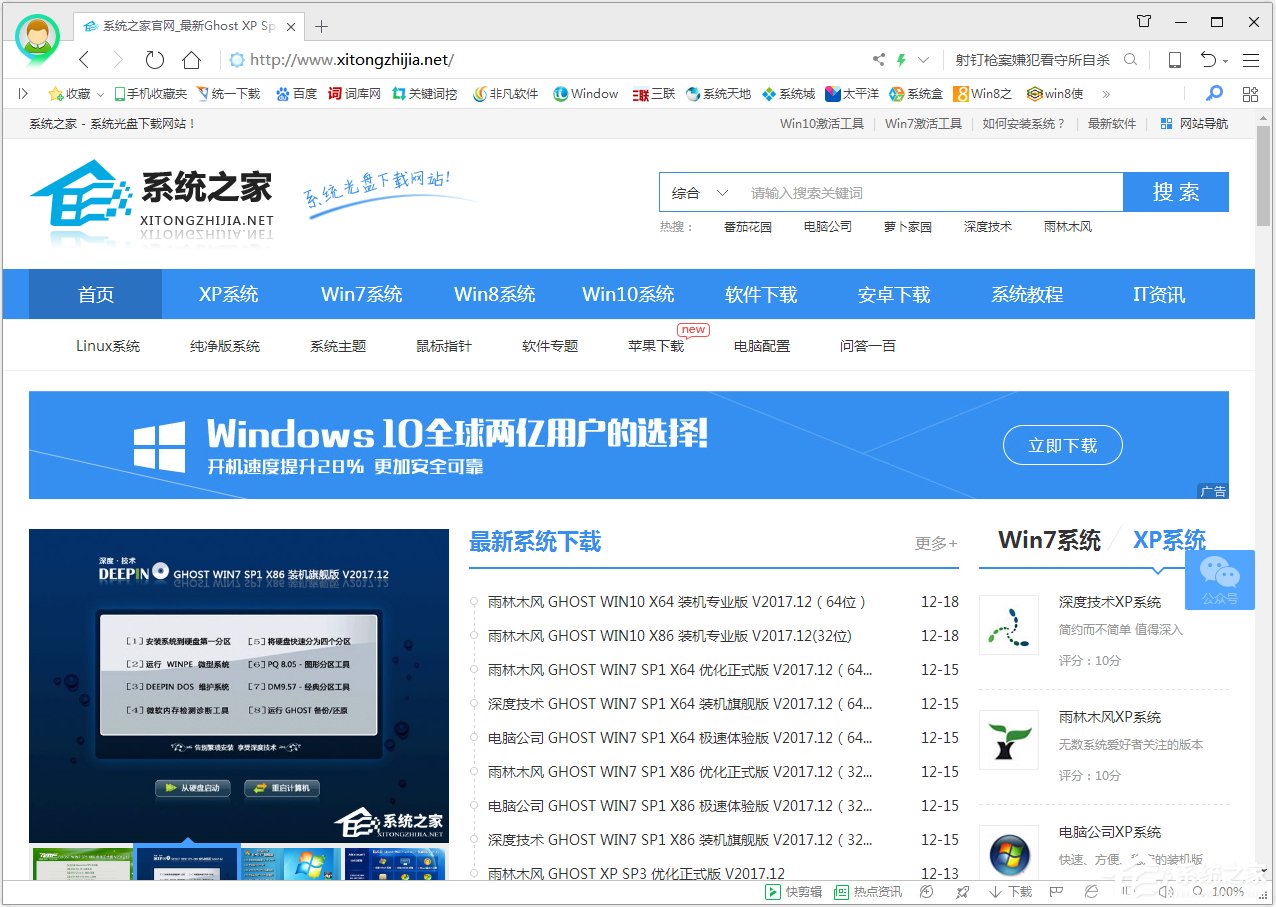Click the blue 搜索 search button
The image size is (1276, 907).
pos(1176,192)
